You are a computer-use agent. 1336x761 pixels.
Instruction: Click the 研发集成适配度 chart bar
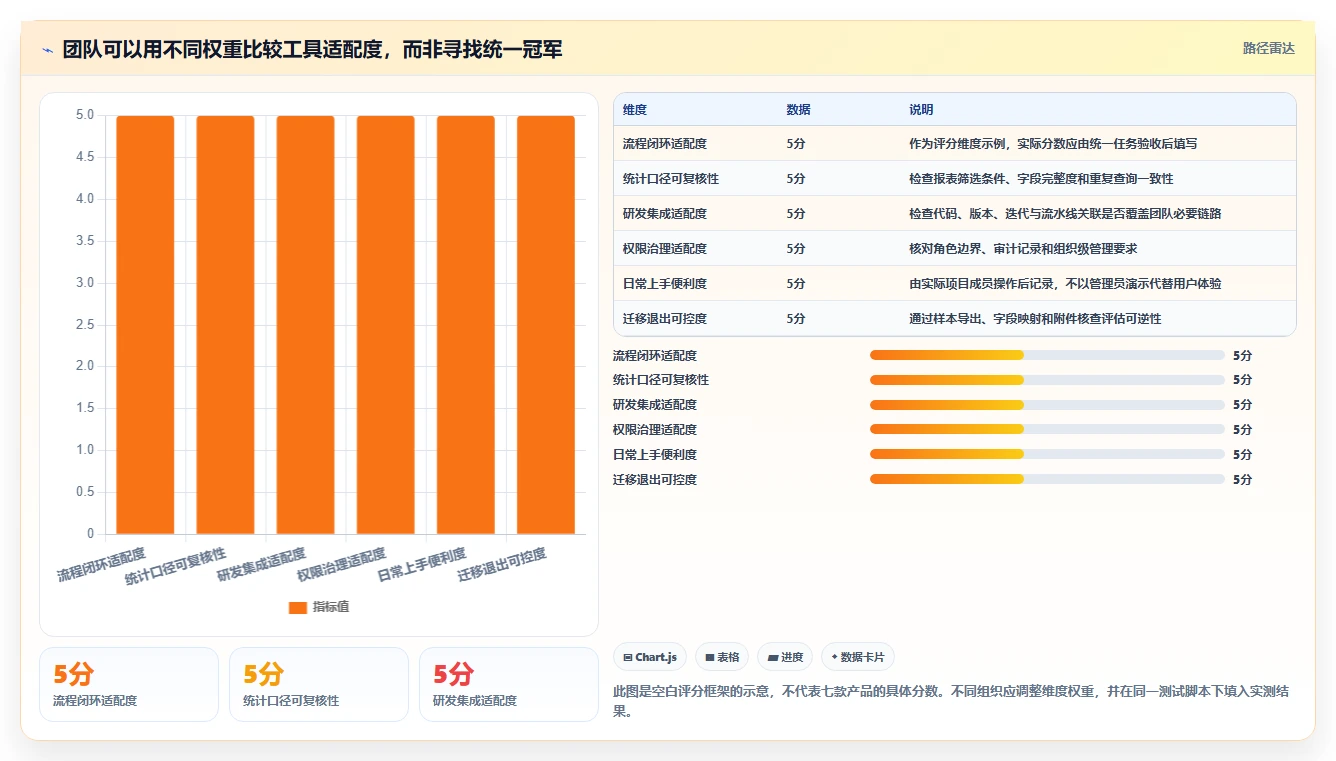point(305,325)
